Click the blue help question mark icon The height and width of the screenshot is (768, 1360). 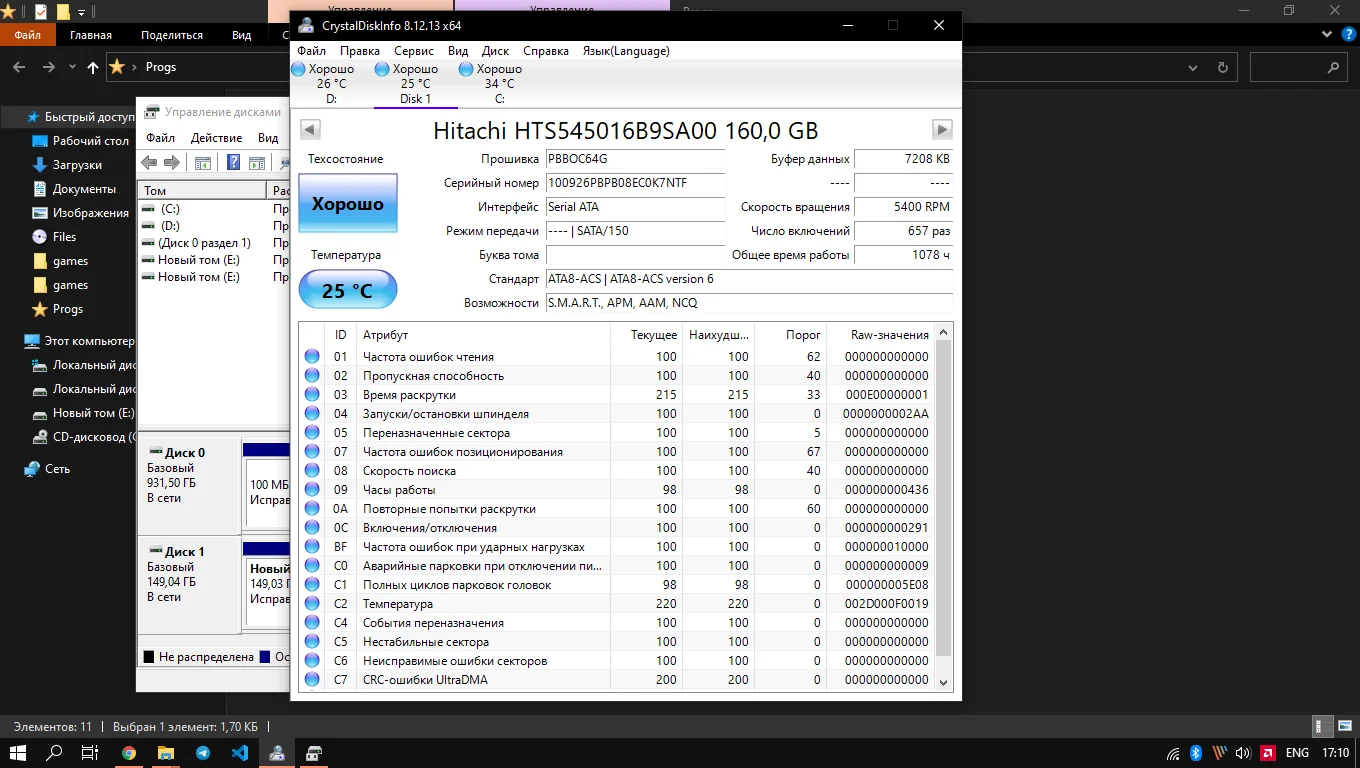(x=233, y=163)
